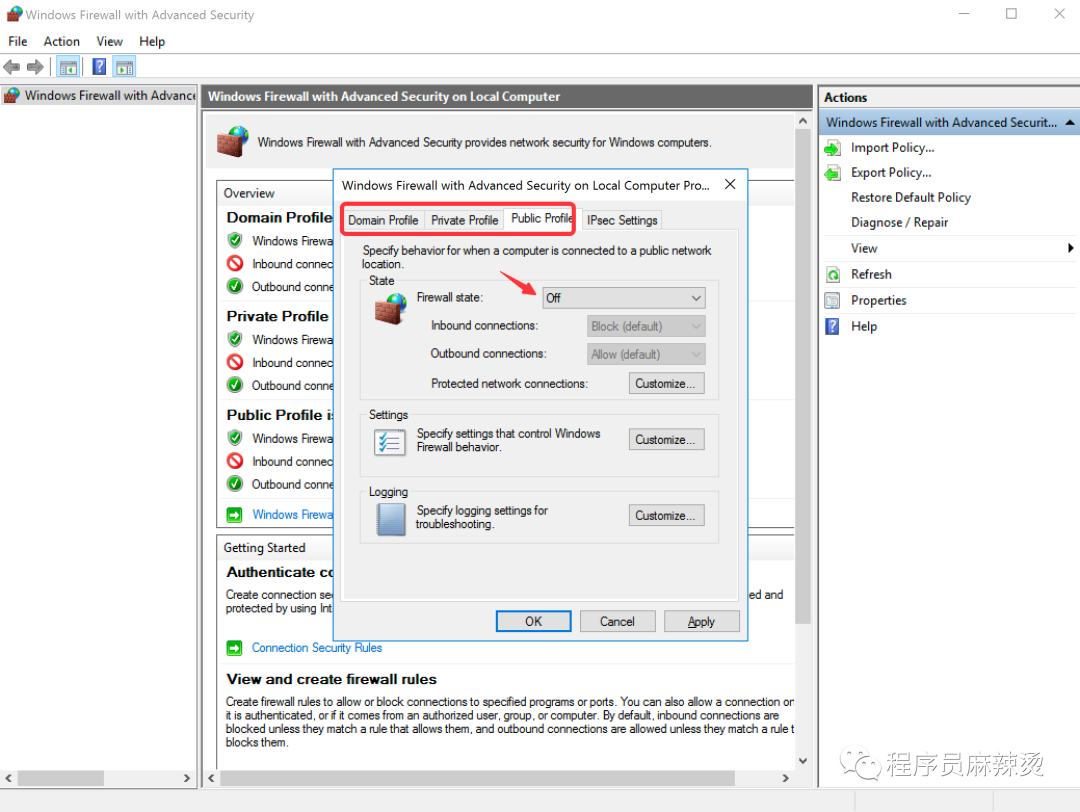Image resolution: width=1080 pixels, height=812 pixels.
Task: Click the blue Help toolbar icon
Action: (x=99, y=67)
